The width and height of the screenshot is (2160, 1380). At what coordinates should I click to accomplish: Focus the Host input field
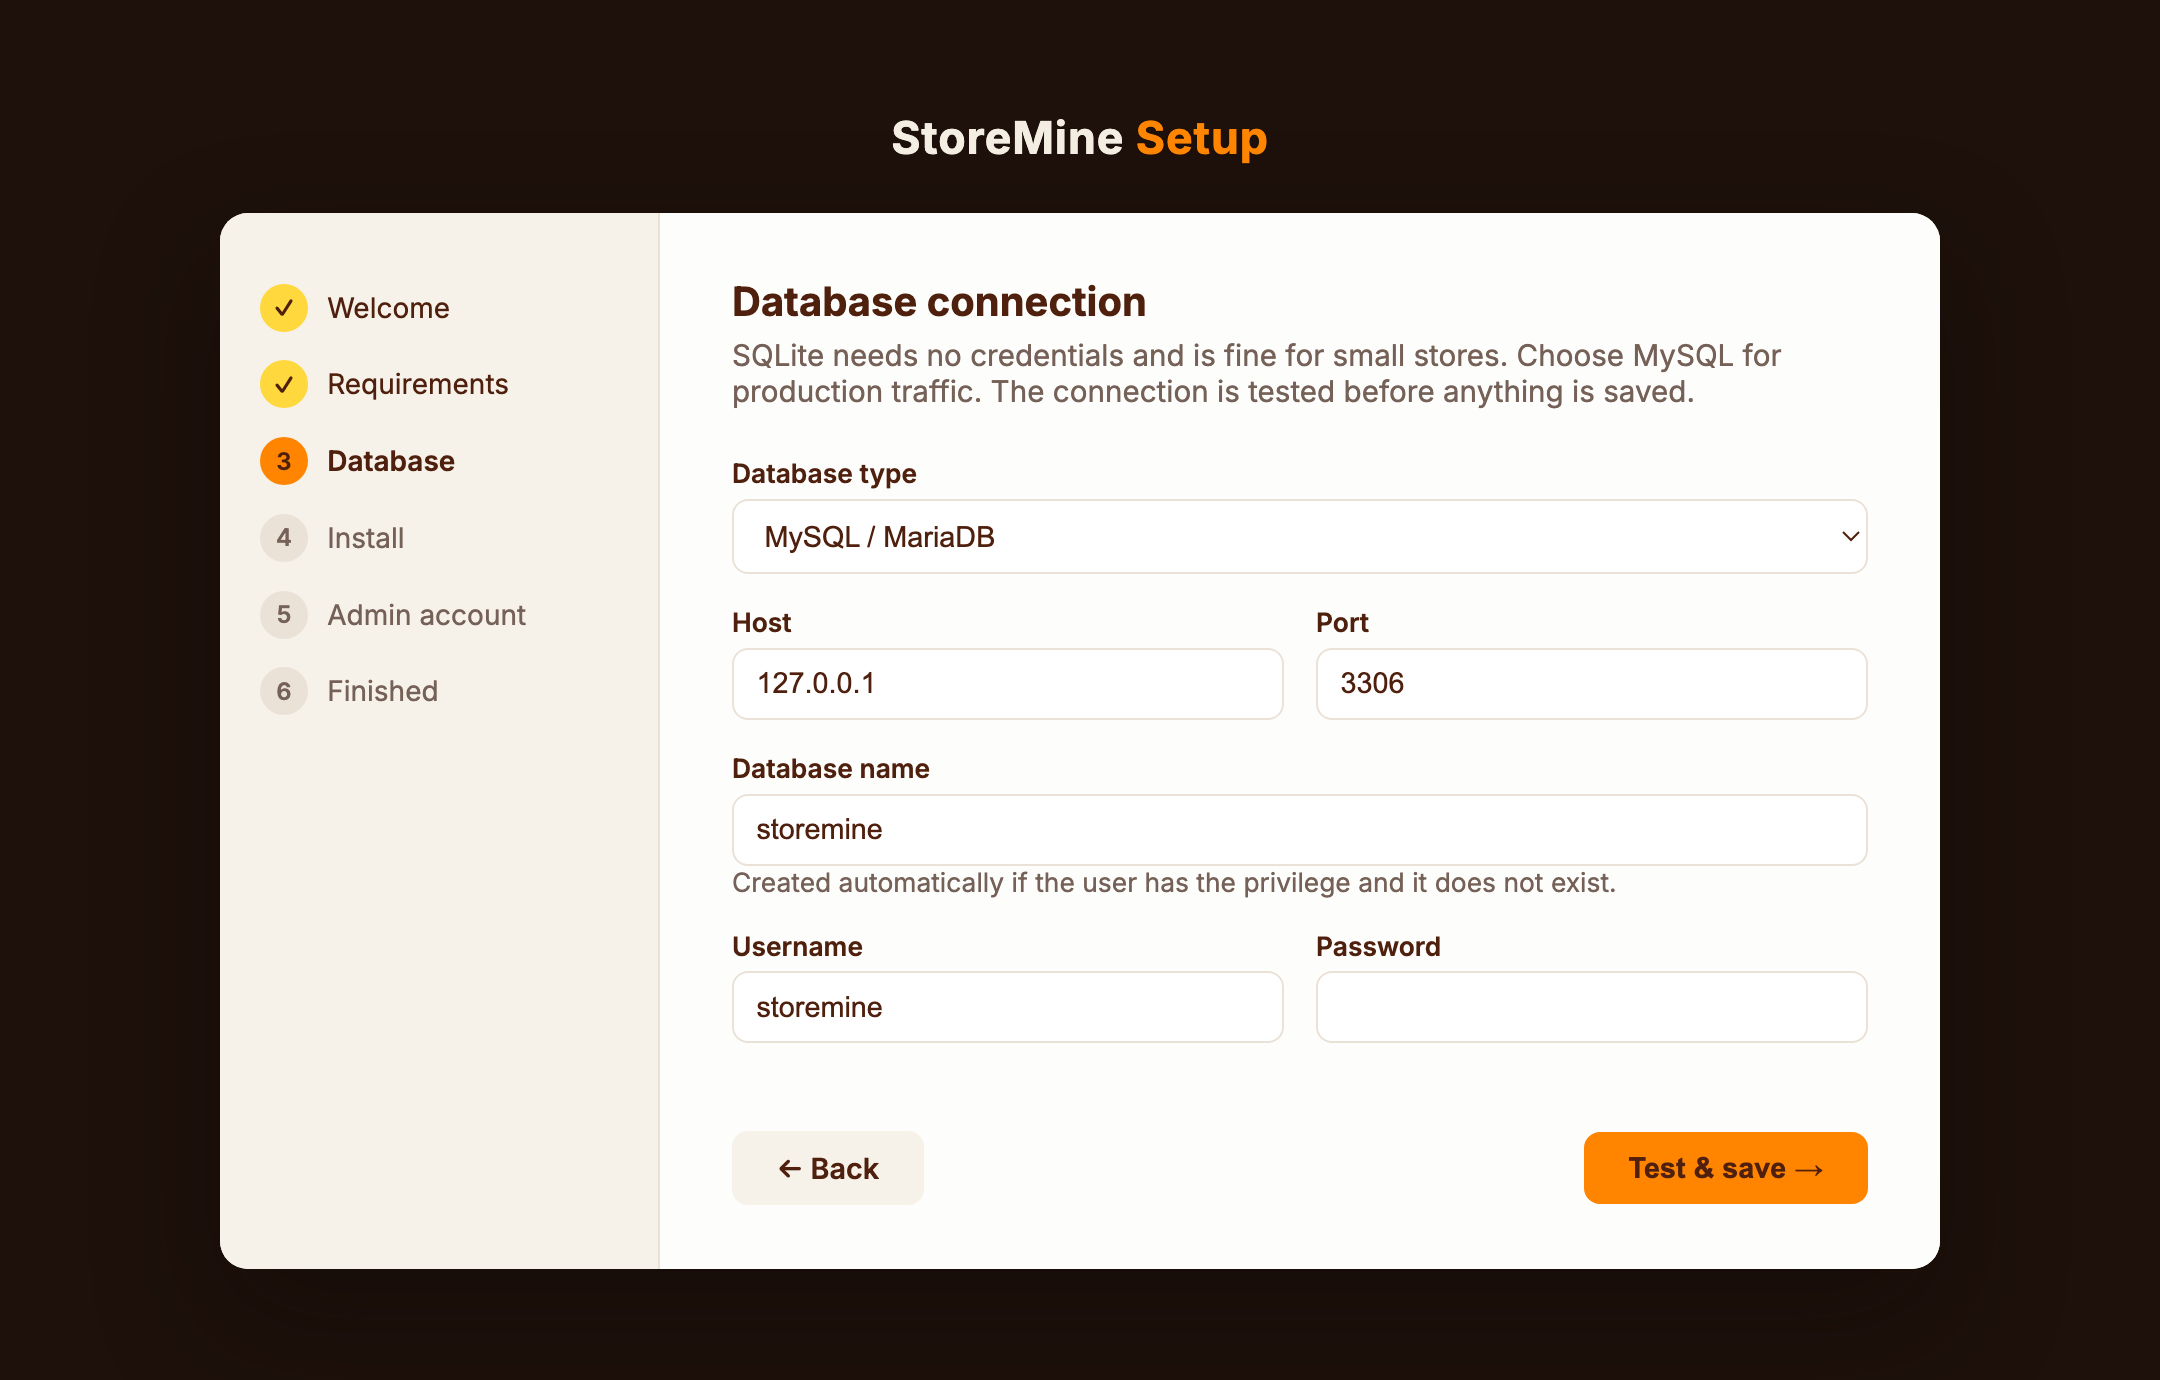click(x=1007, y=684)
